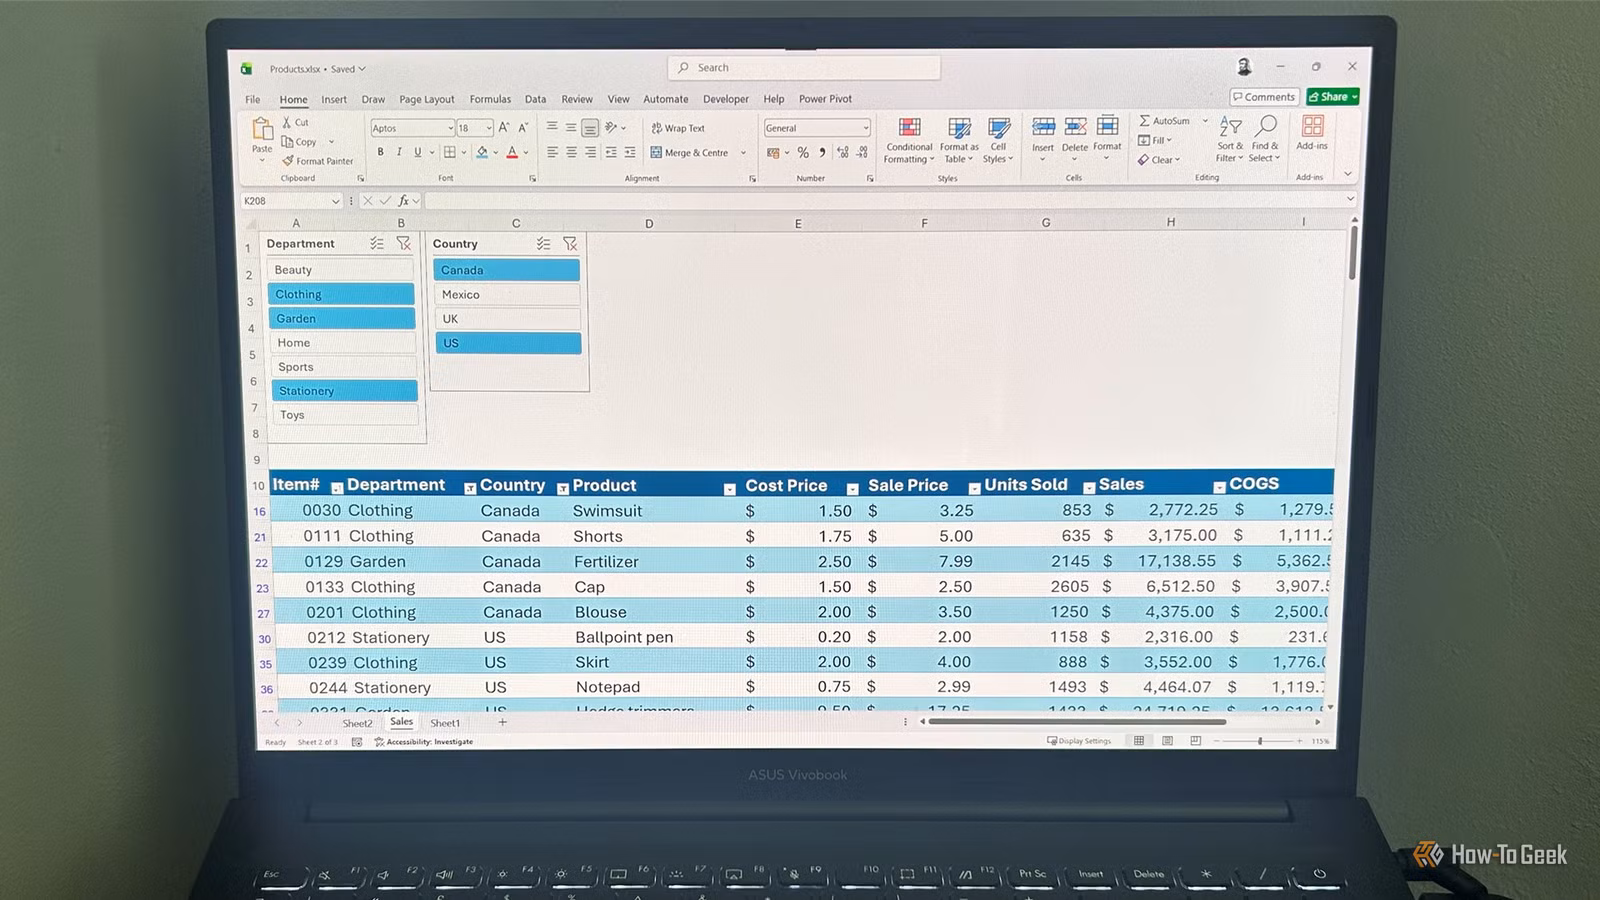1600x900 pixels.
Task: Click the Borders icon
Action: (x=450, y=152)
